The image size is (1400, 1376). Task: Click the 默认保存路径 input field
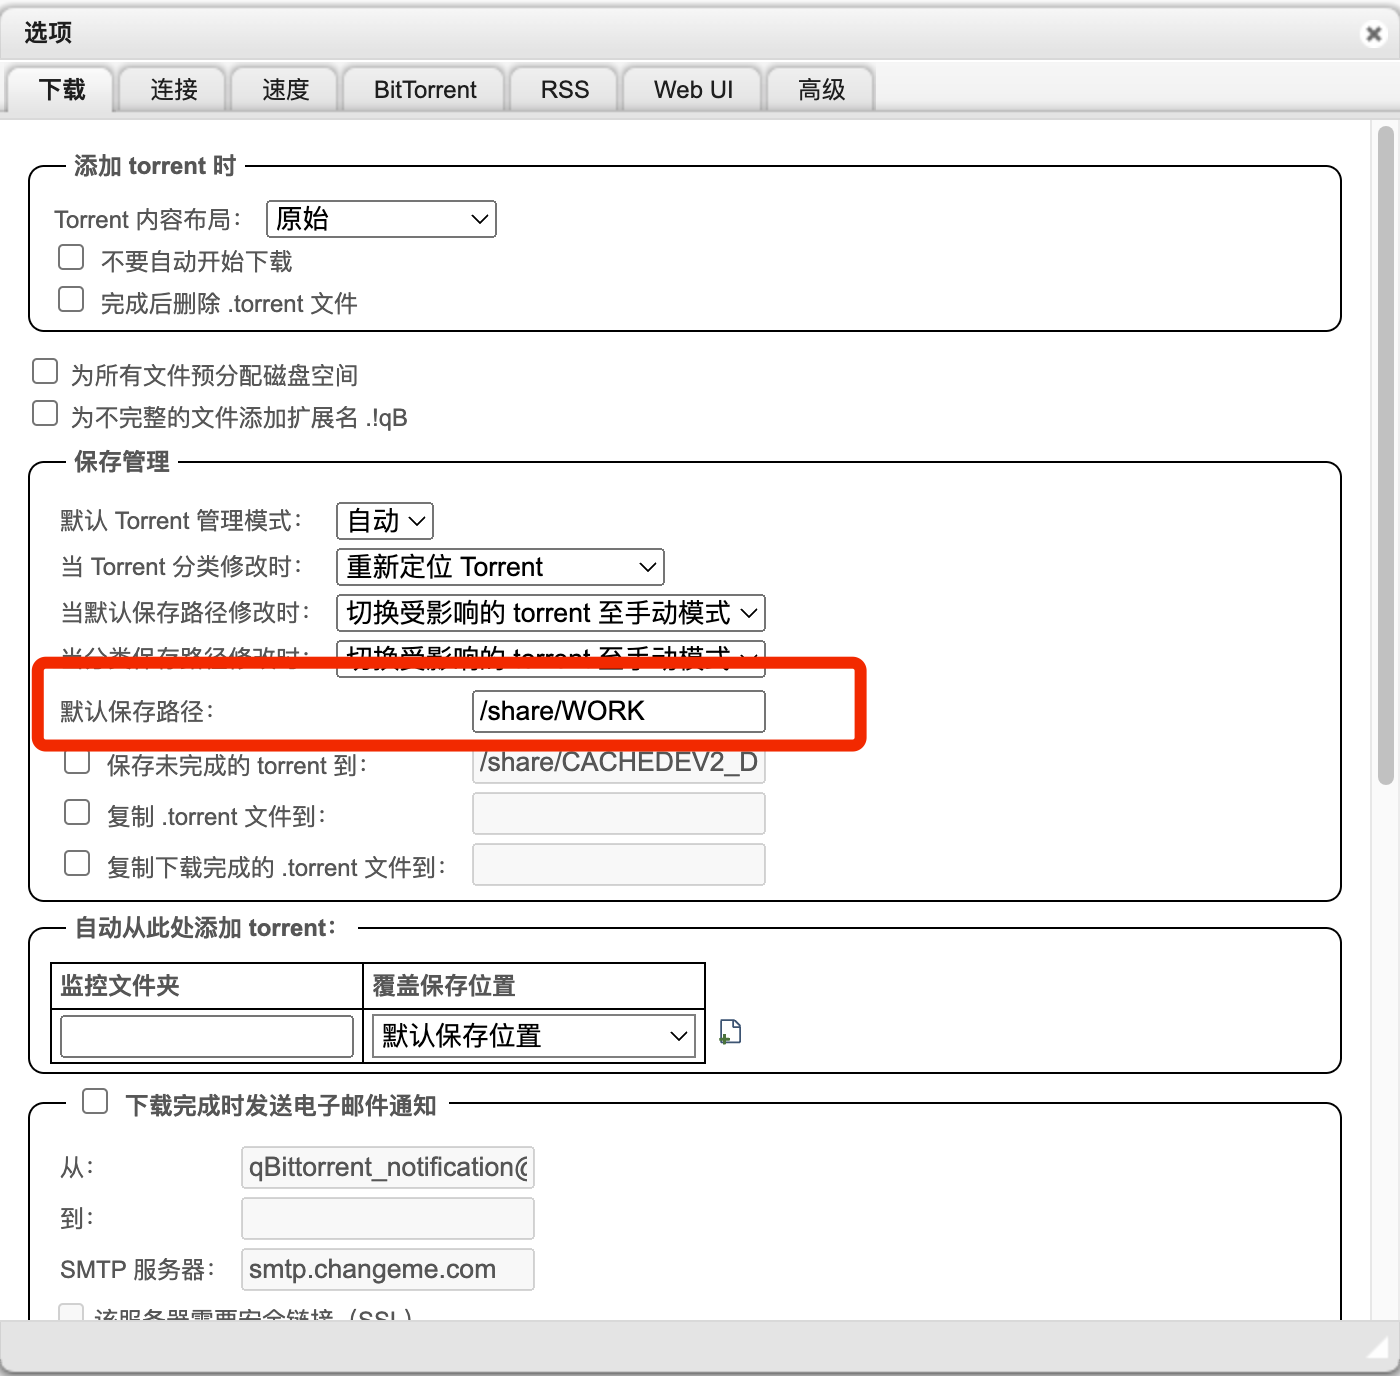click(618, 711)
